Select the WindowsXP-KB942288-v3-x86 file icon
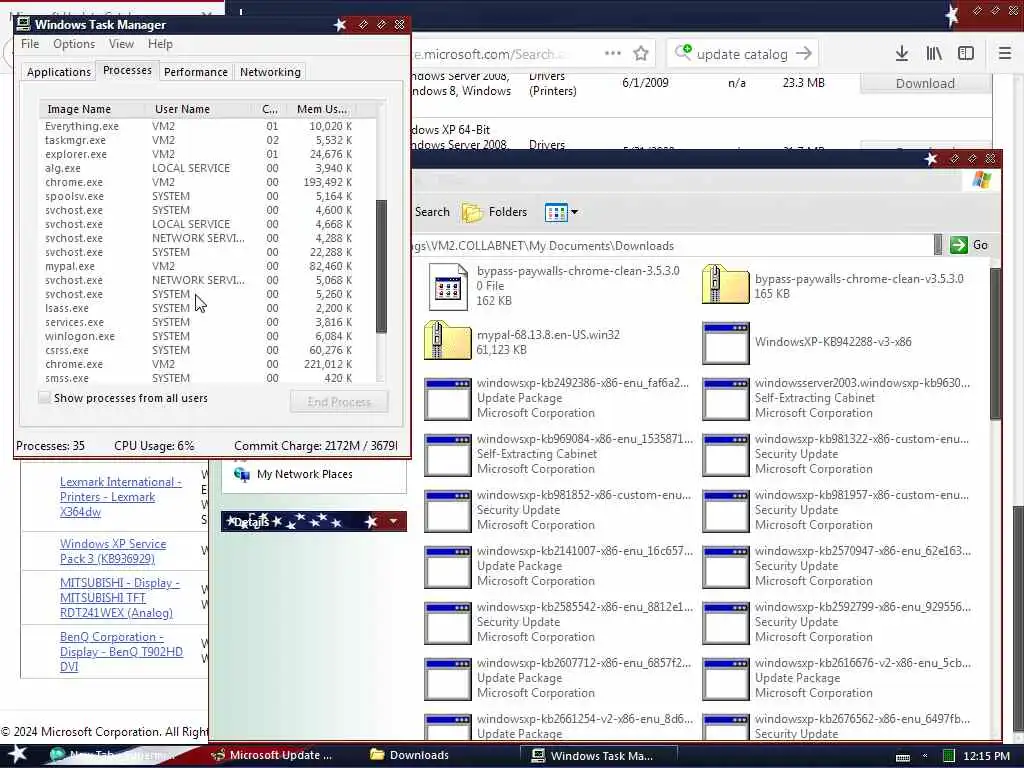1024x768 pixels. [726, 342]
